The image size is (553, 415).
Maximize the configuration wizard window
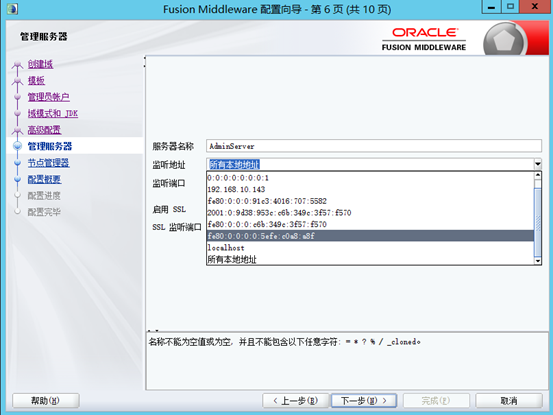[510, 7]
